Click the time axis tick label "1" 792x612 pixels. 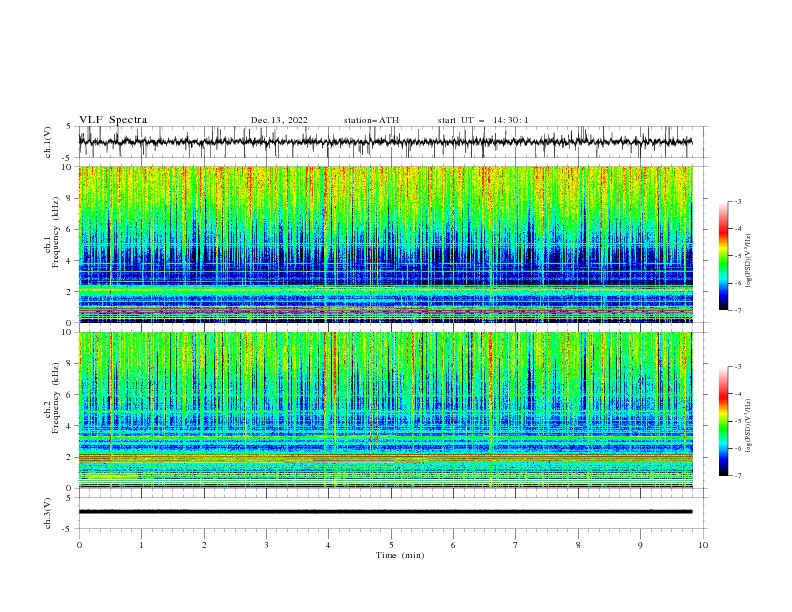click(141, 545)
